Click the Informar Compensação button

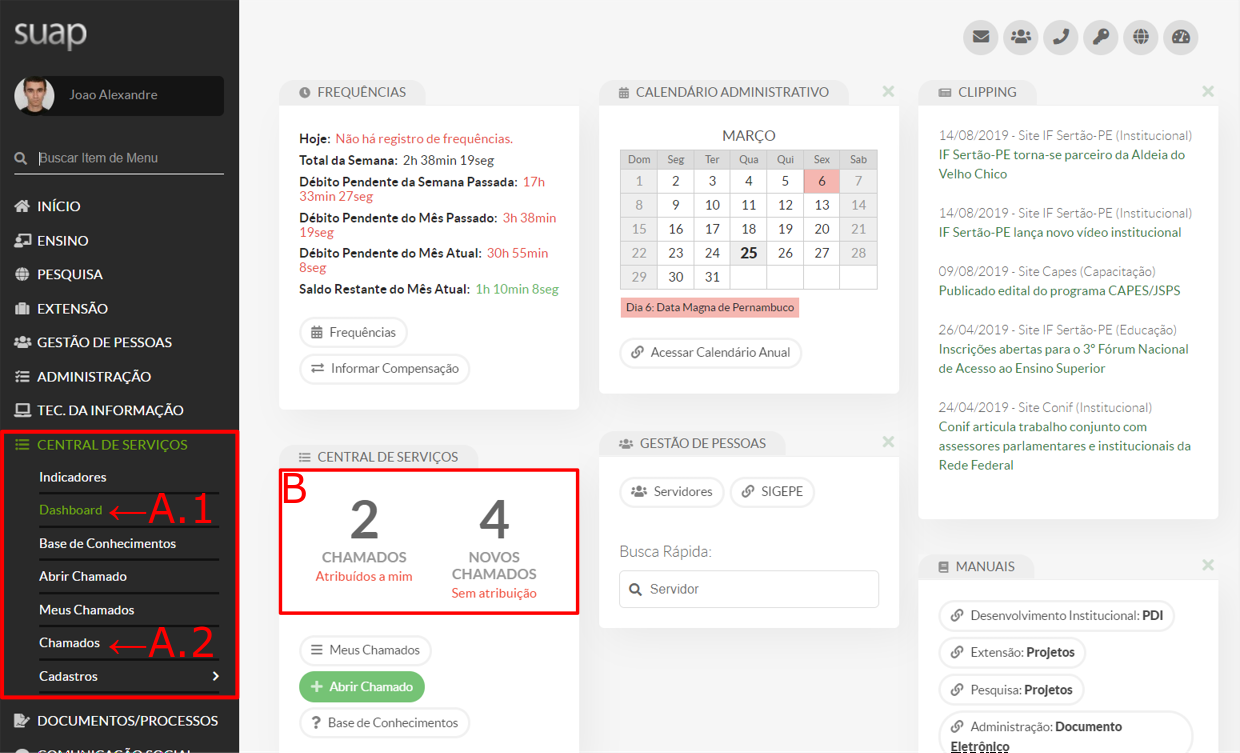(x=384, y=368)
